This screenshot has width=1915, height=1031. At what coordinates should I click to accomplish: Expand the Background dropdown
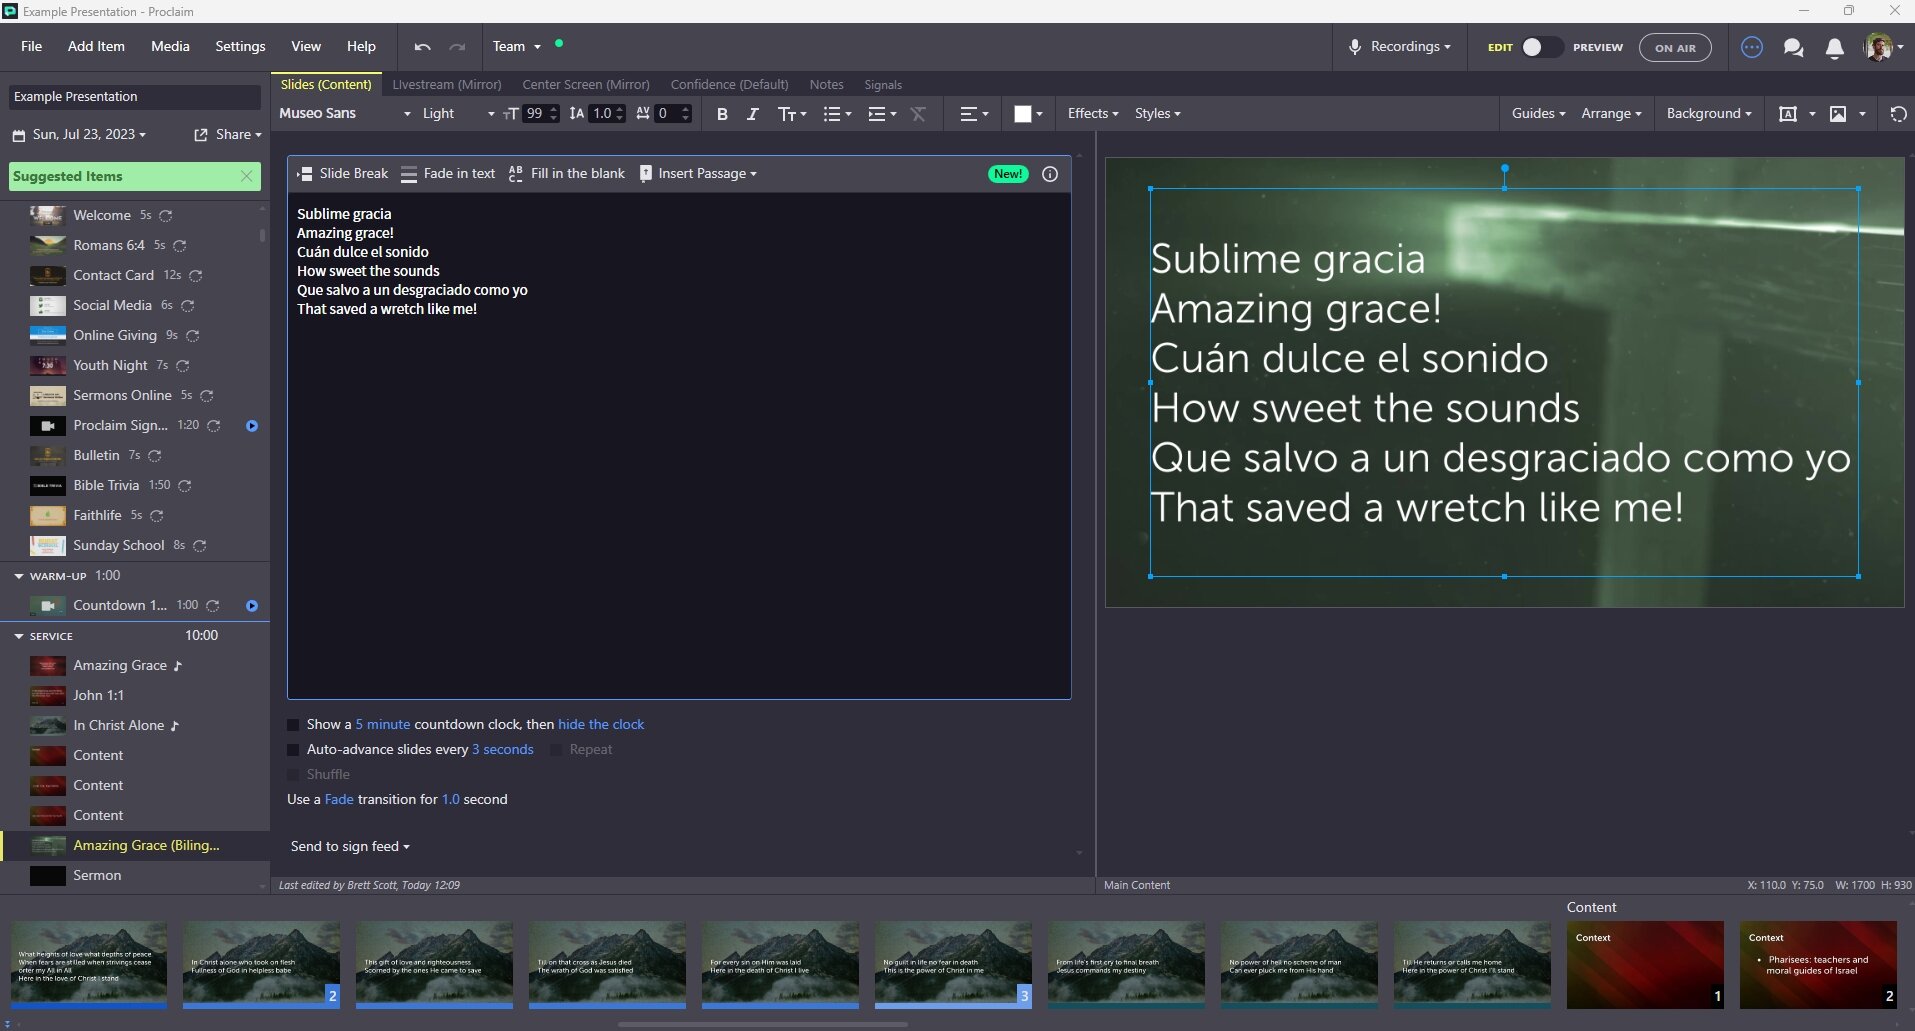point(1708,114)
